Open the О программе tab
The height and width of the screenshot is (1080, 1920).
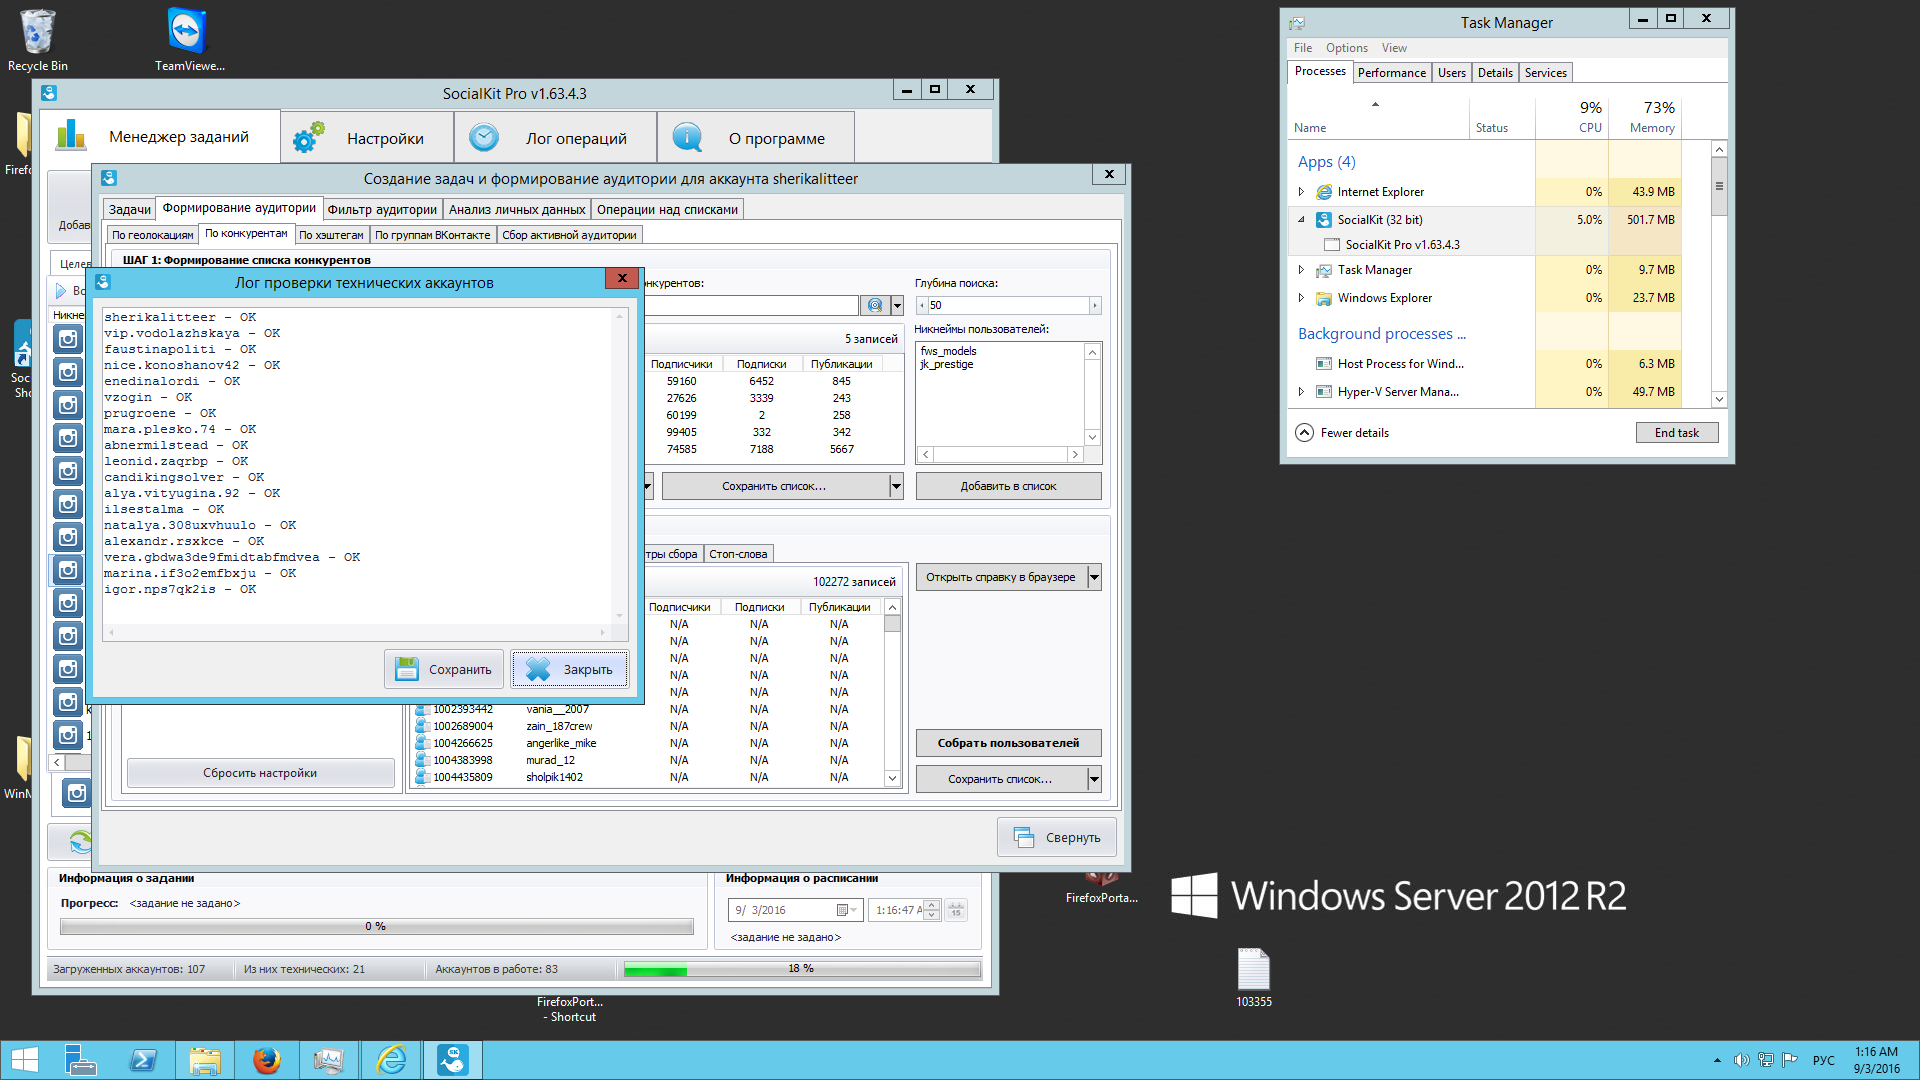(x=756, y=138)
